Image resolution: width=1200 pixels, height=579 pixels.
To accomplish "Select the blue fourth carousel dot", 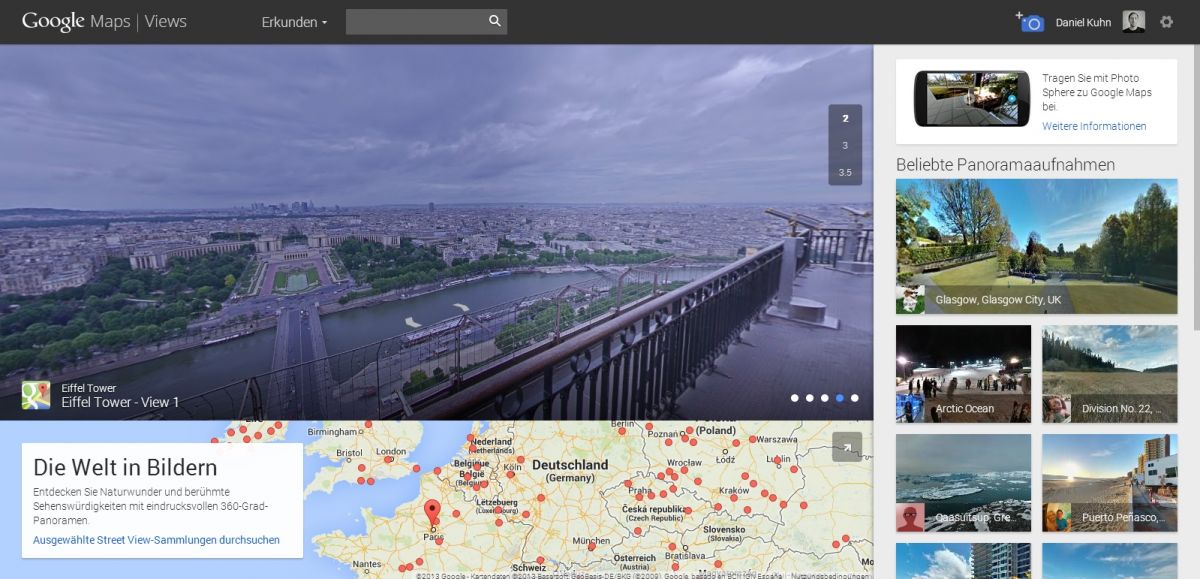I will (x=840, y=398).
